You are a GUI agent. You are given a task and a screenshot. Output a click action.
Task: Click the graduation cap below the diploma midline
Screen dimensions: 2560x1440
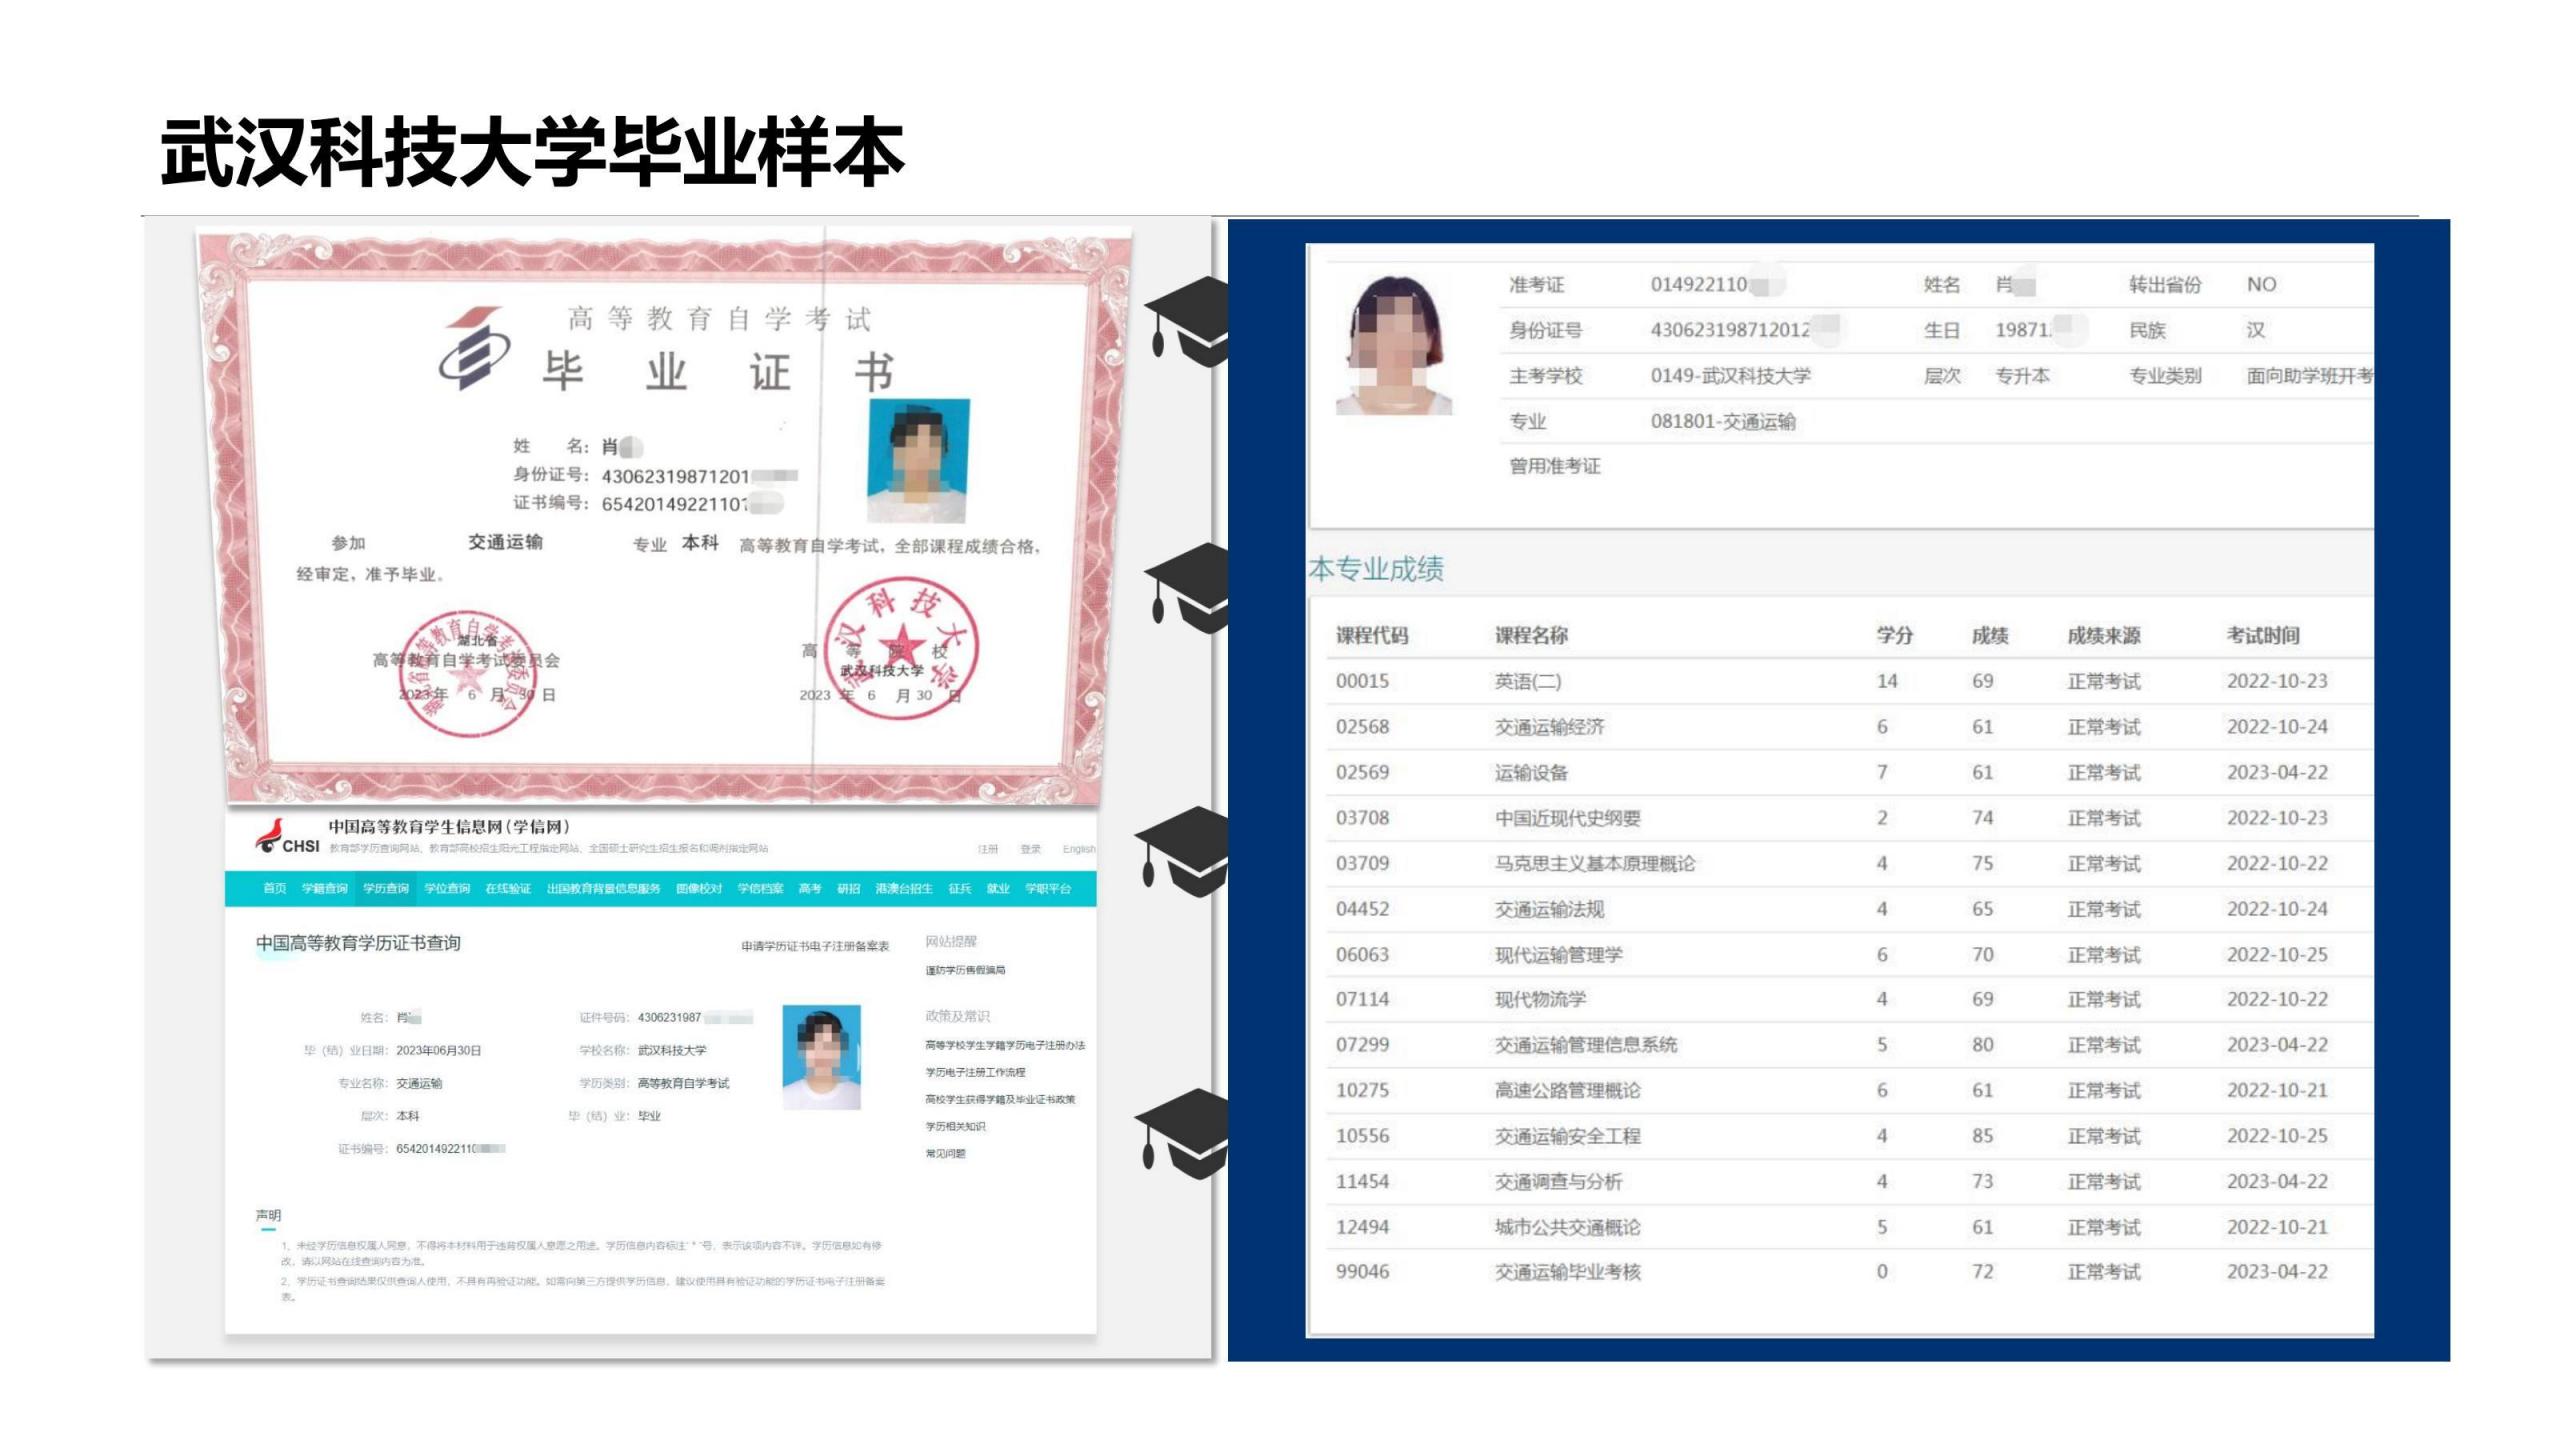pos(1188,587)
